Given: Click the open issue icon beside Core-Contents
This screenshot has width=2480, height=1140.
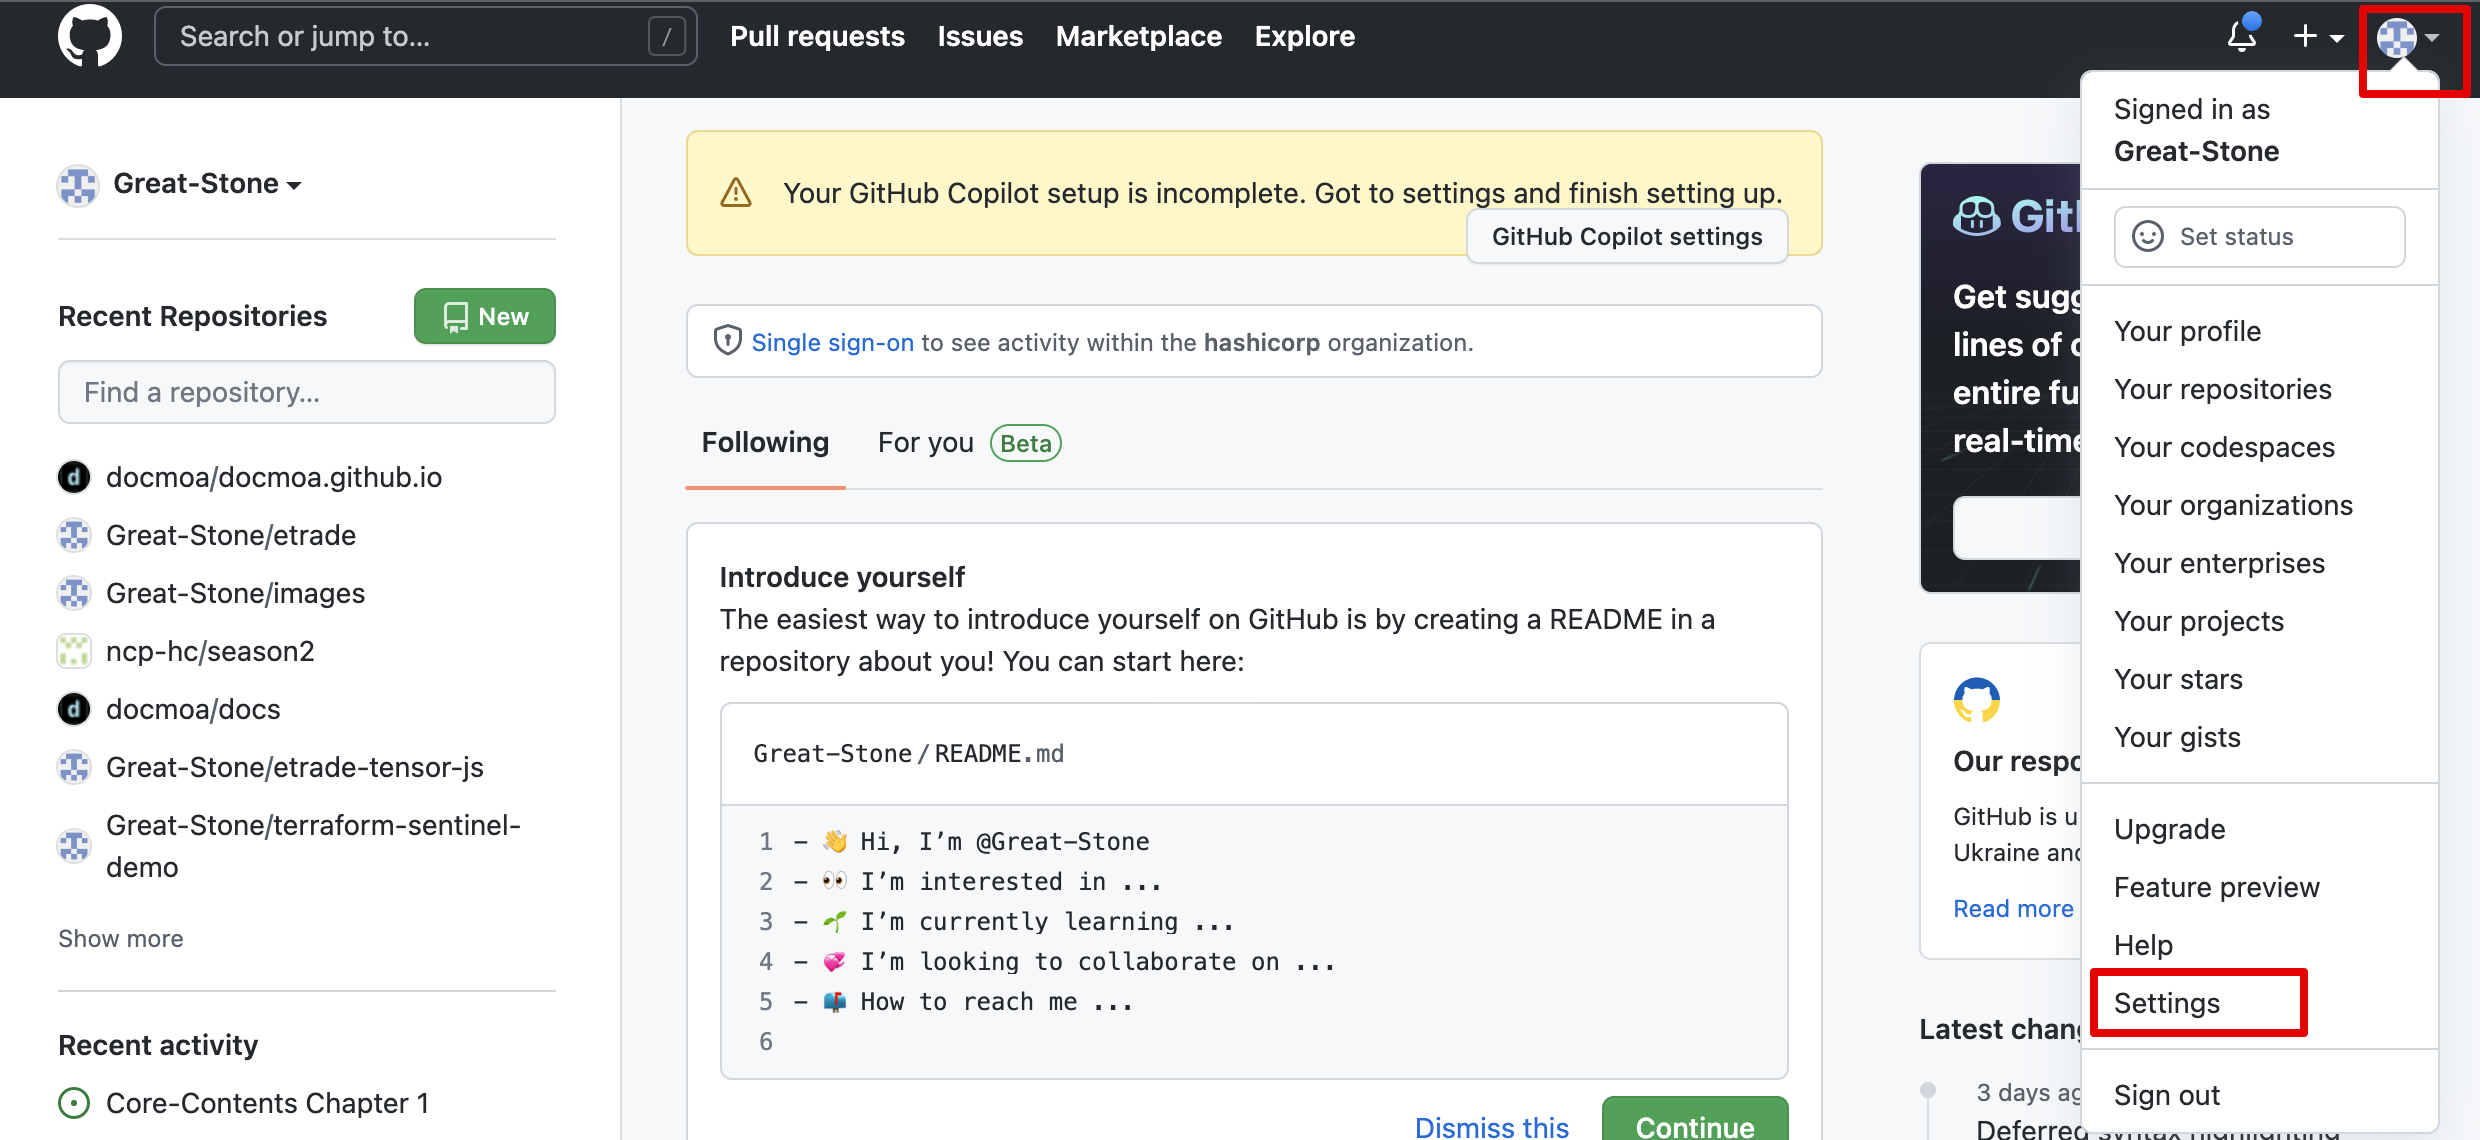Looking at the screenshot, I should [74, 1103].
